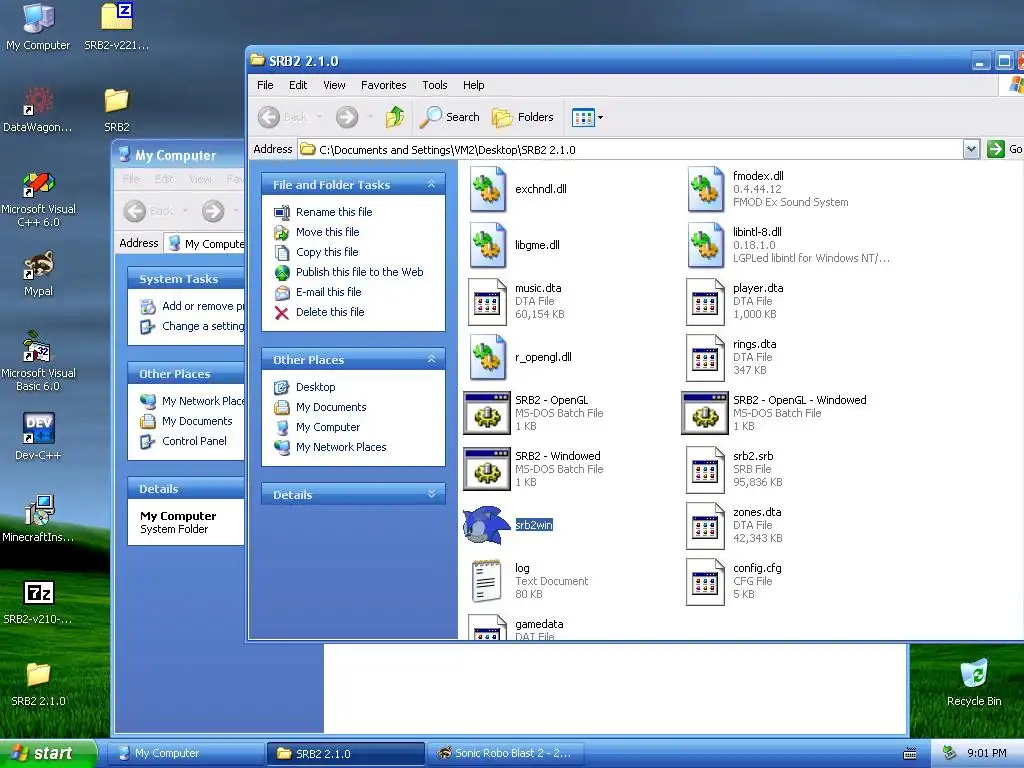Select the music.dta file icon
The height and width of the screenshot is (768, 1024).
(x=487, y=302)
